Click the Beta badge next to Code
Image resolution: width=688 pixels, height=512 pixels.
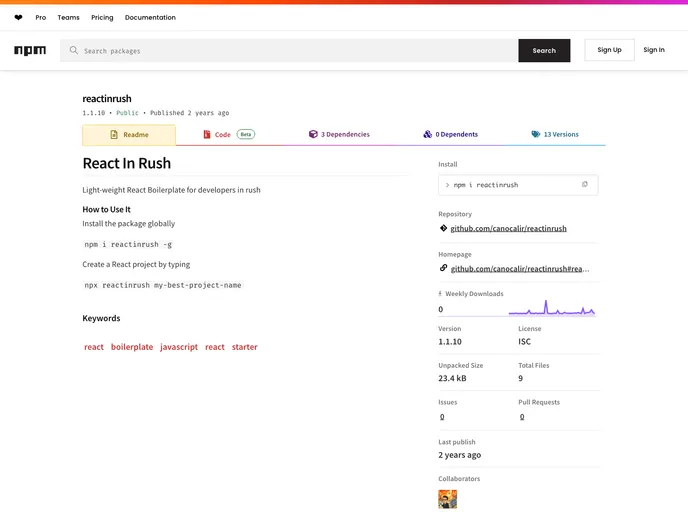(x=246, y=134)
